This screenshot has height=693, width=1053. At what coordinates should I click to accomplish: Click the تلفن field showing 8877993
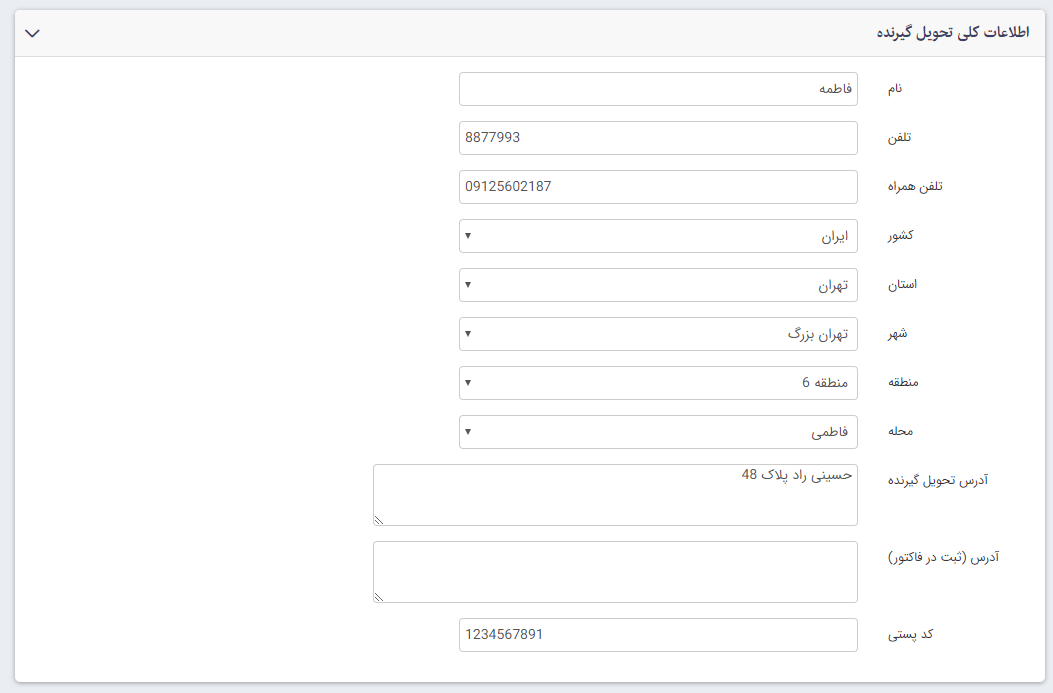(x=658, y=137)
